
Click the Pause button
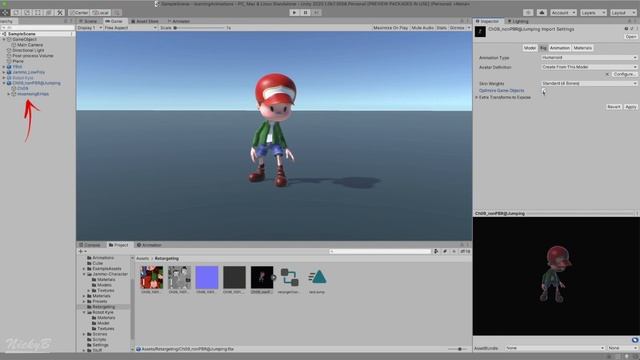(305, 13)
